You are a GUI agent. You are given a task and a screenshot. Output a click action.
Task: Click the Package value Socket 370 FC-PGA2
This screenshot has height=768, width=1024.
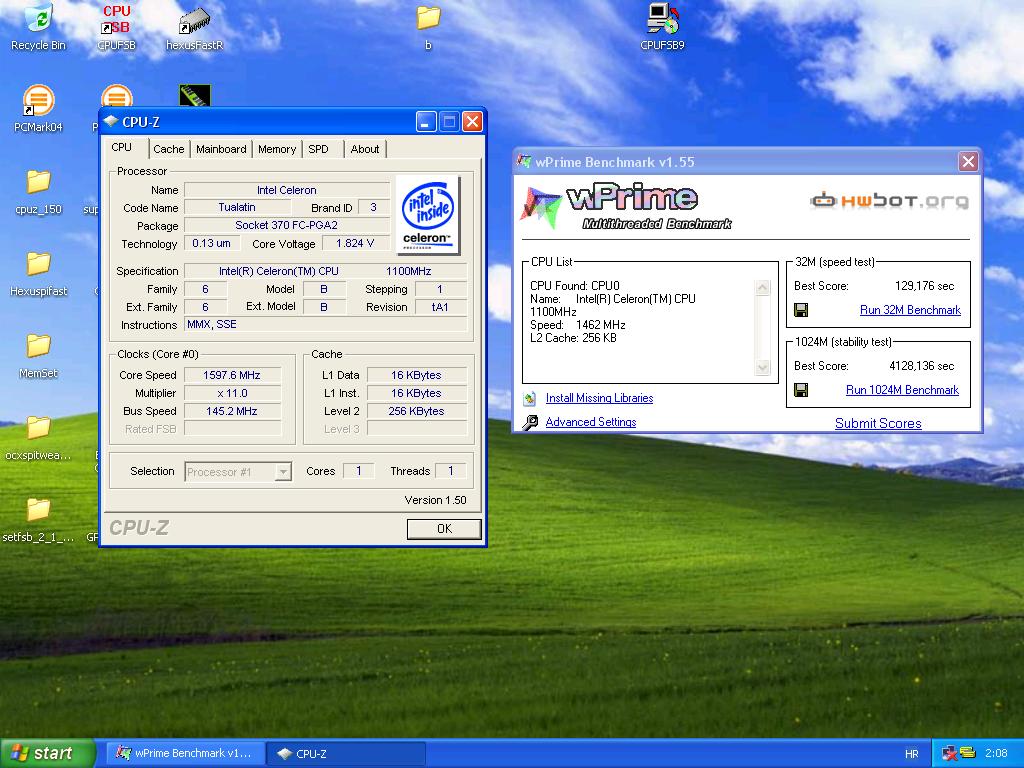[x=287, y=225]
